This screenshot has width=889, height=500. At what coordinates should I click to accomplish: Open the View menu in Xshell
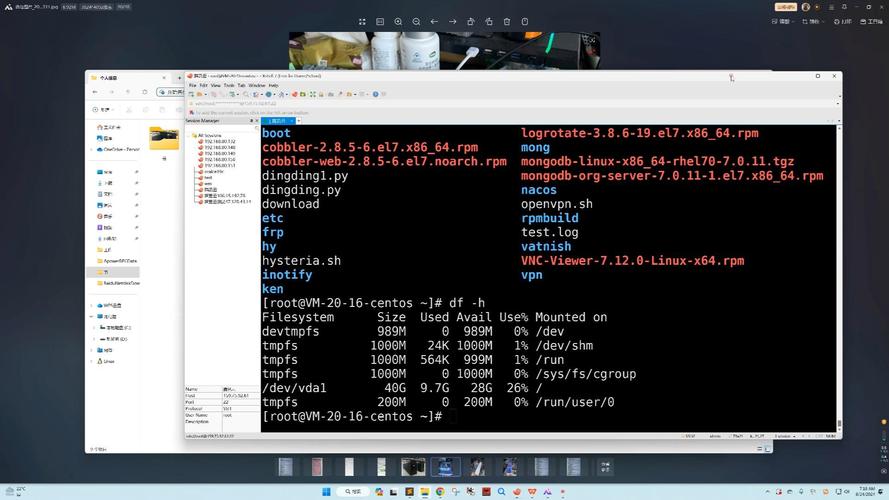(x=215, y=86)
